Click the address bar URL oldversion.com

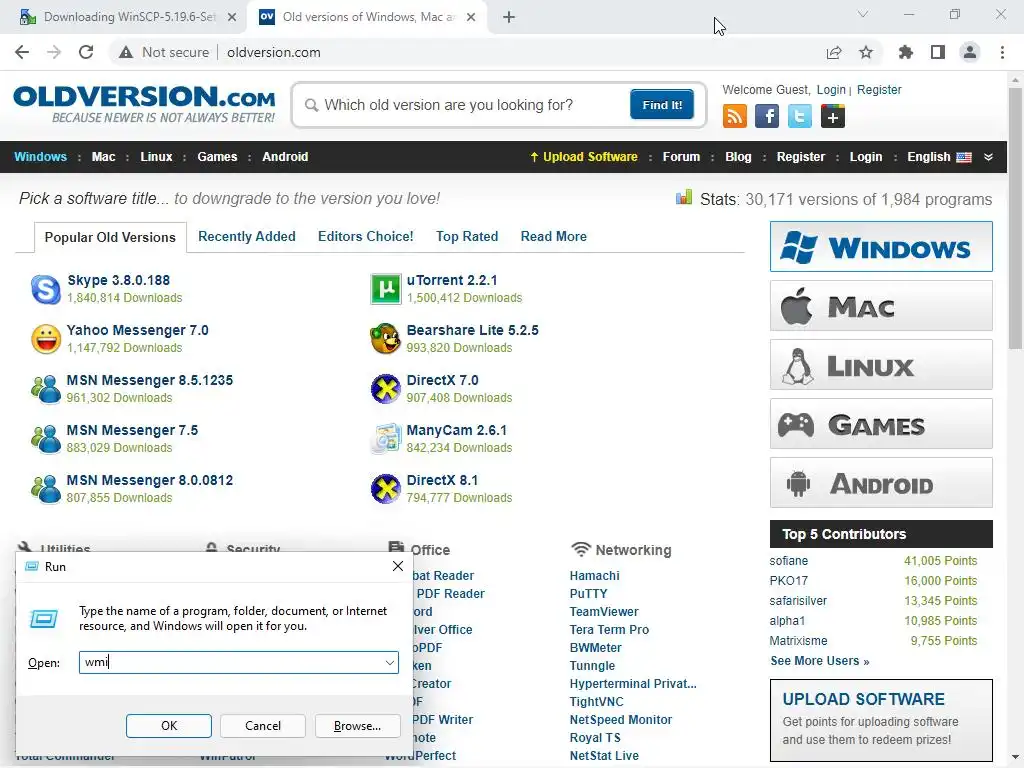point(274,52)
